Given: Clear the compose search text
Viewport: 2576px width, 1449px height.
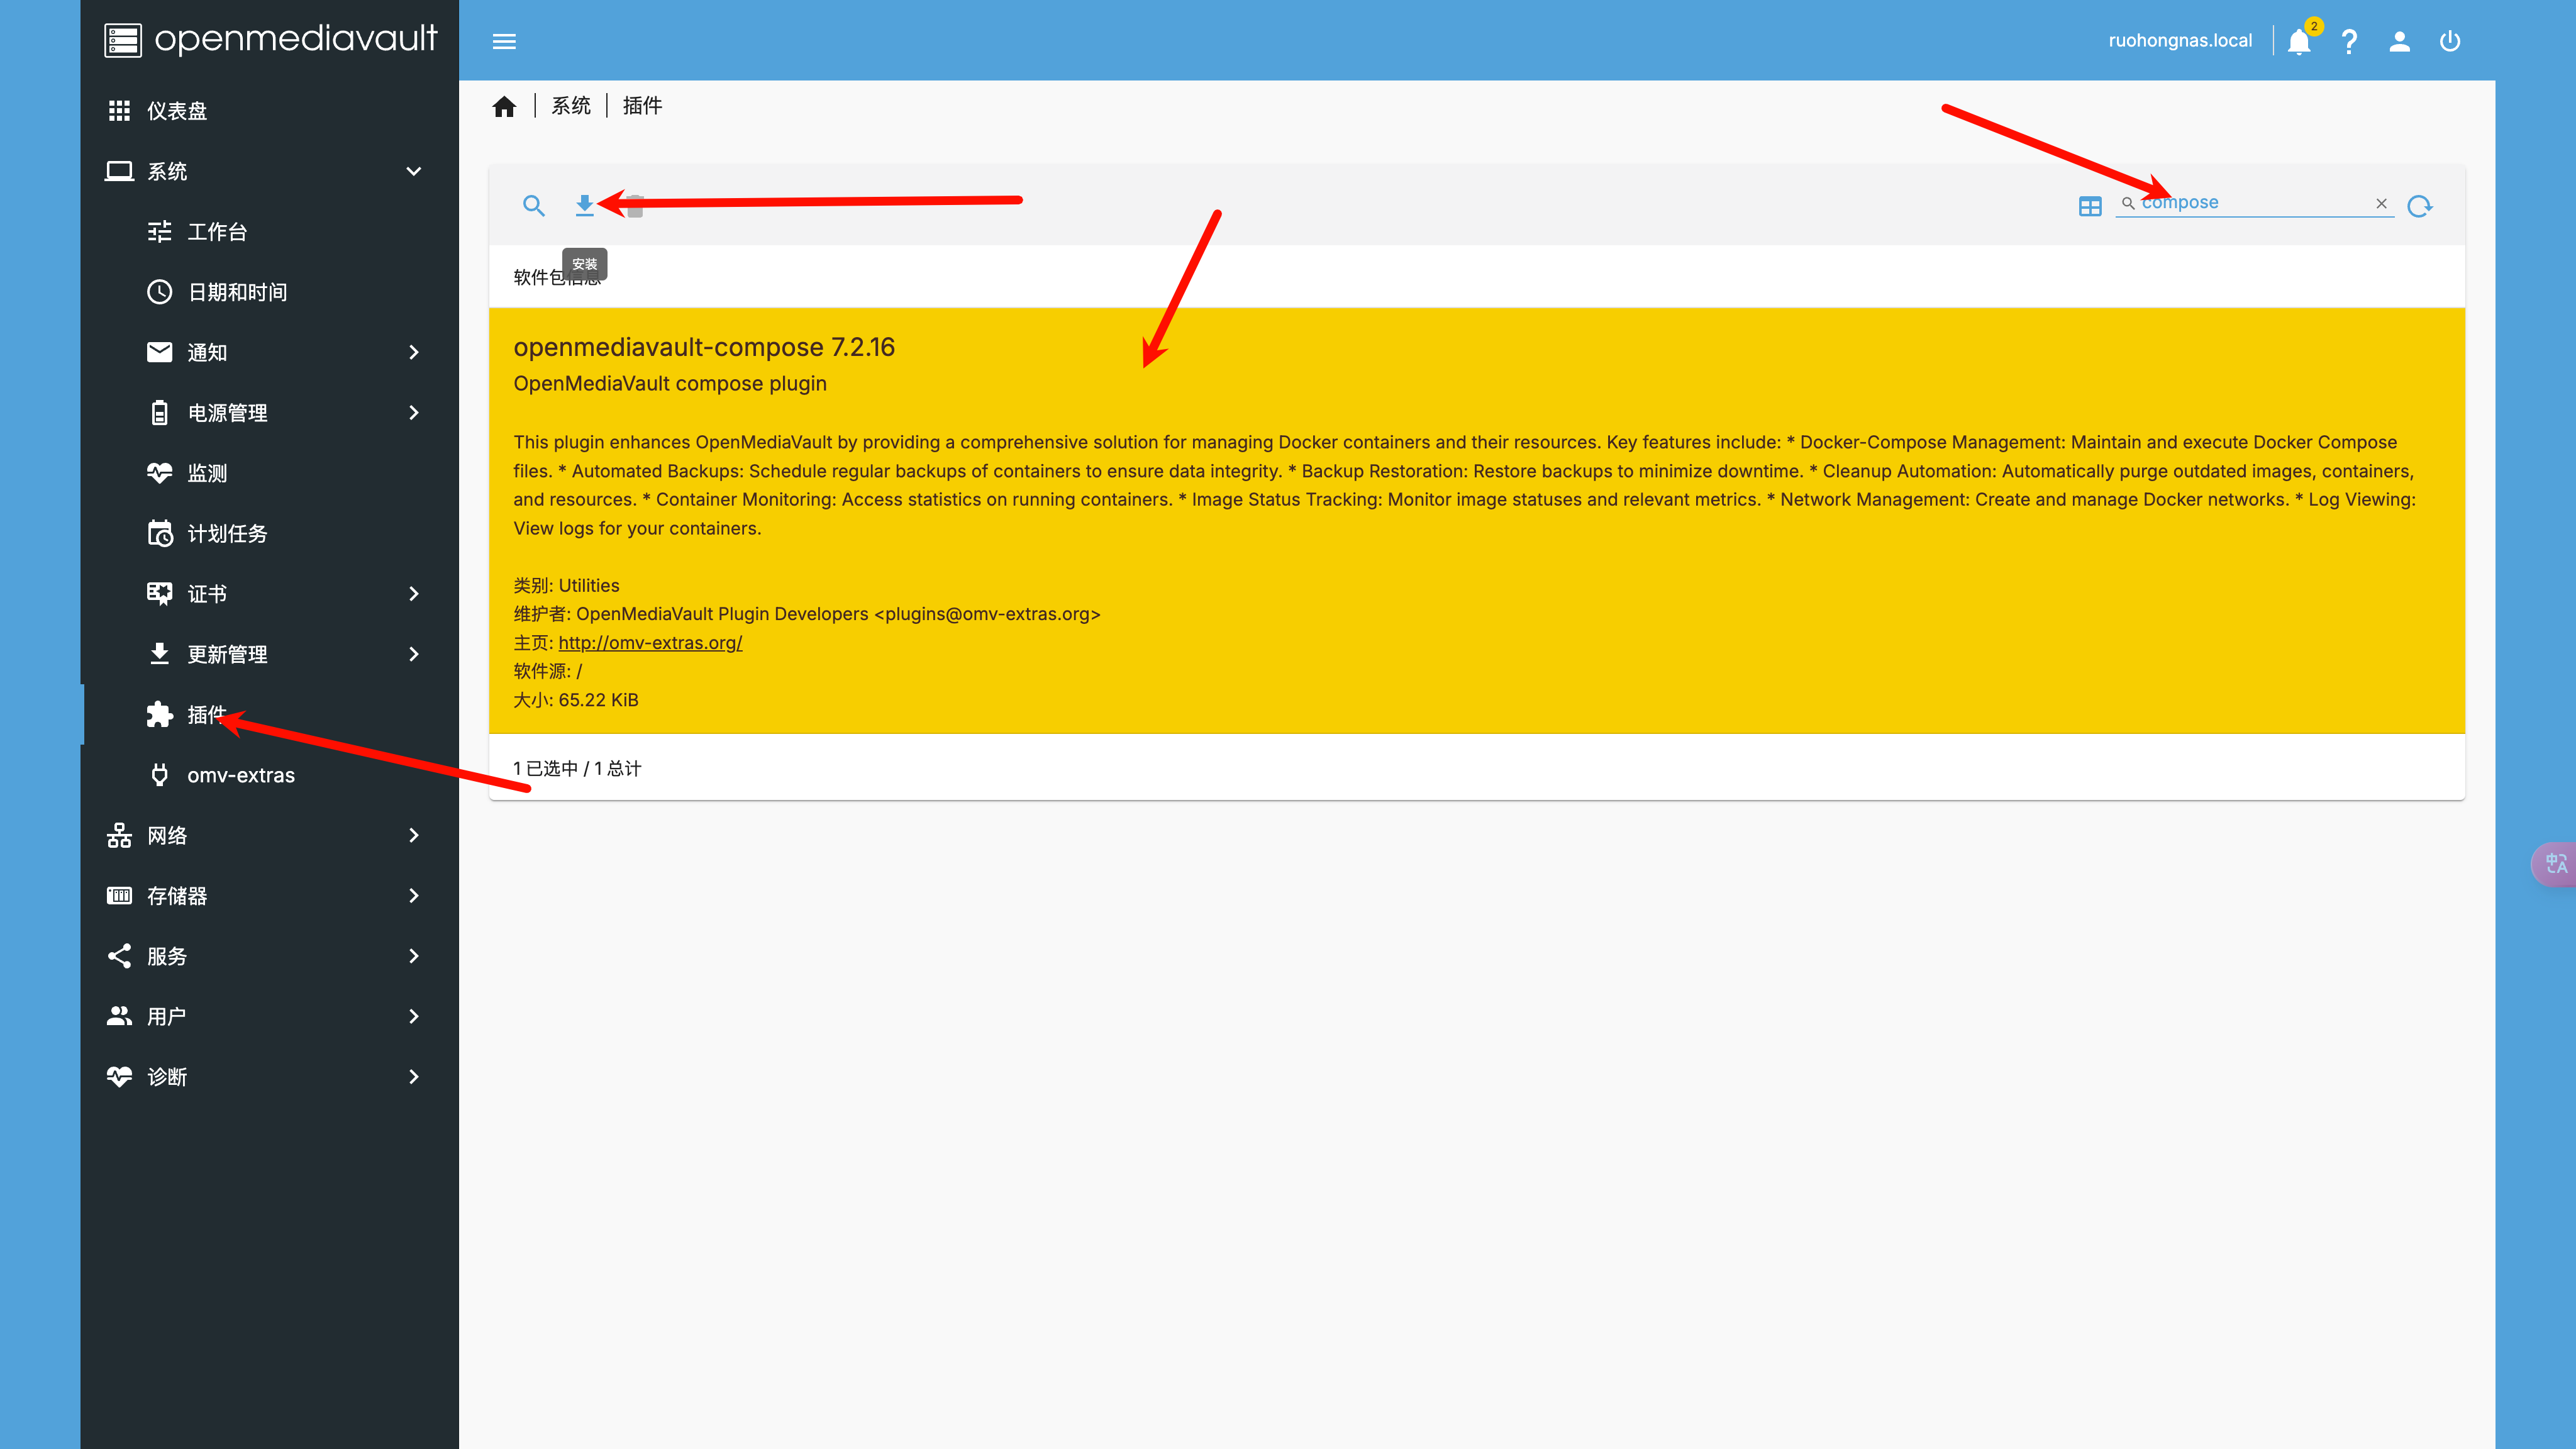Looking at the screenshot, I should (x=2381, y=203).
